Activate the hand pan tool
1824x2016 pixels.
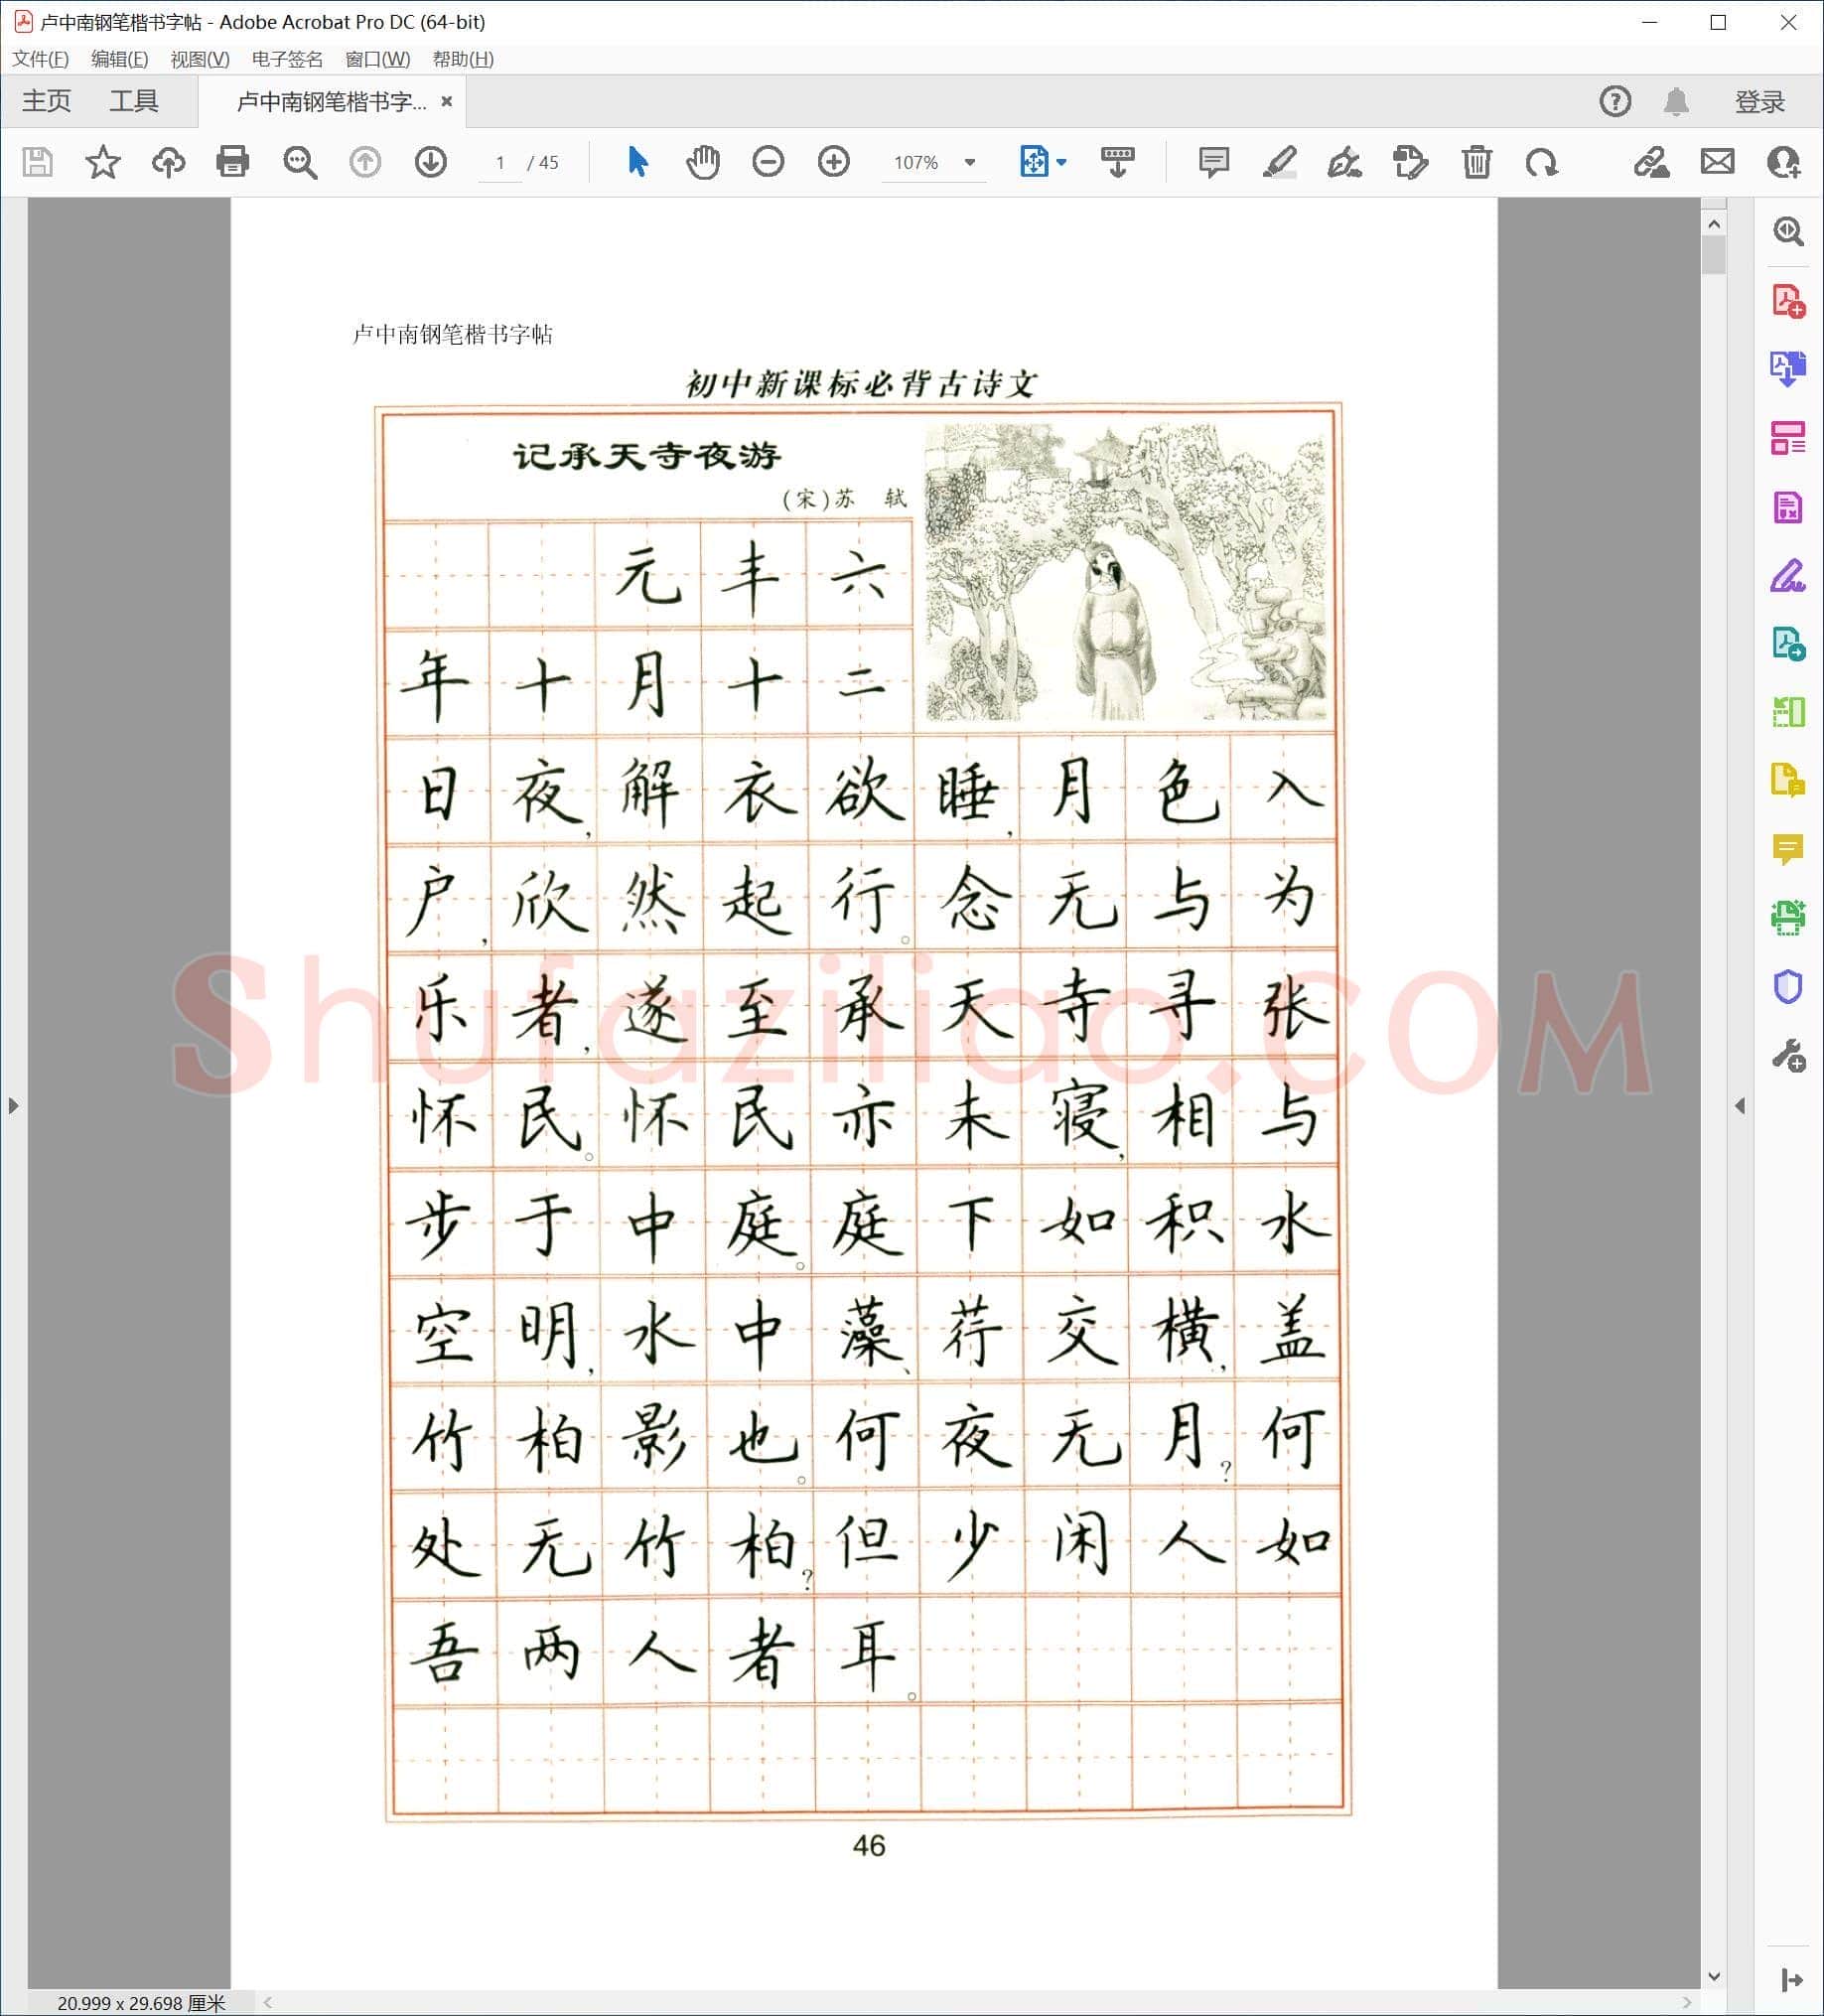703,161
